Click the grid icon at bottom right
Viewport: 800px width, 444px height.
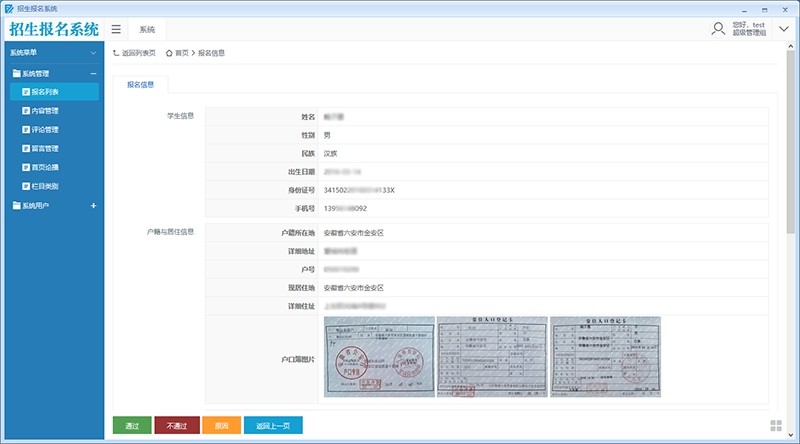[776, 426]
